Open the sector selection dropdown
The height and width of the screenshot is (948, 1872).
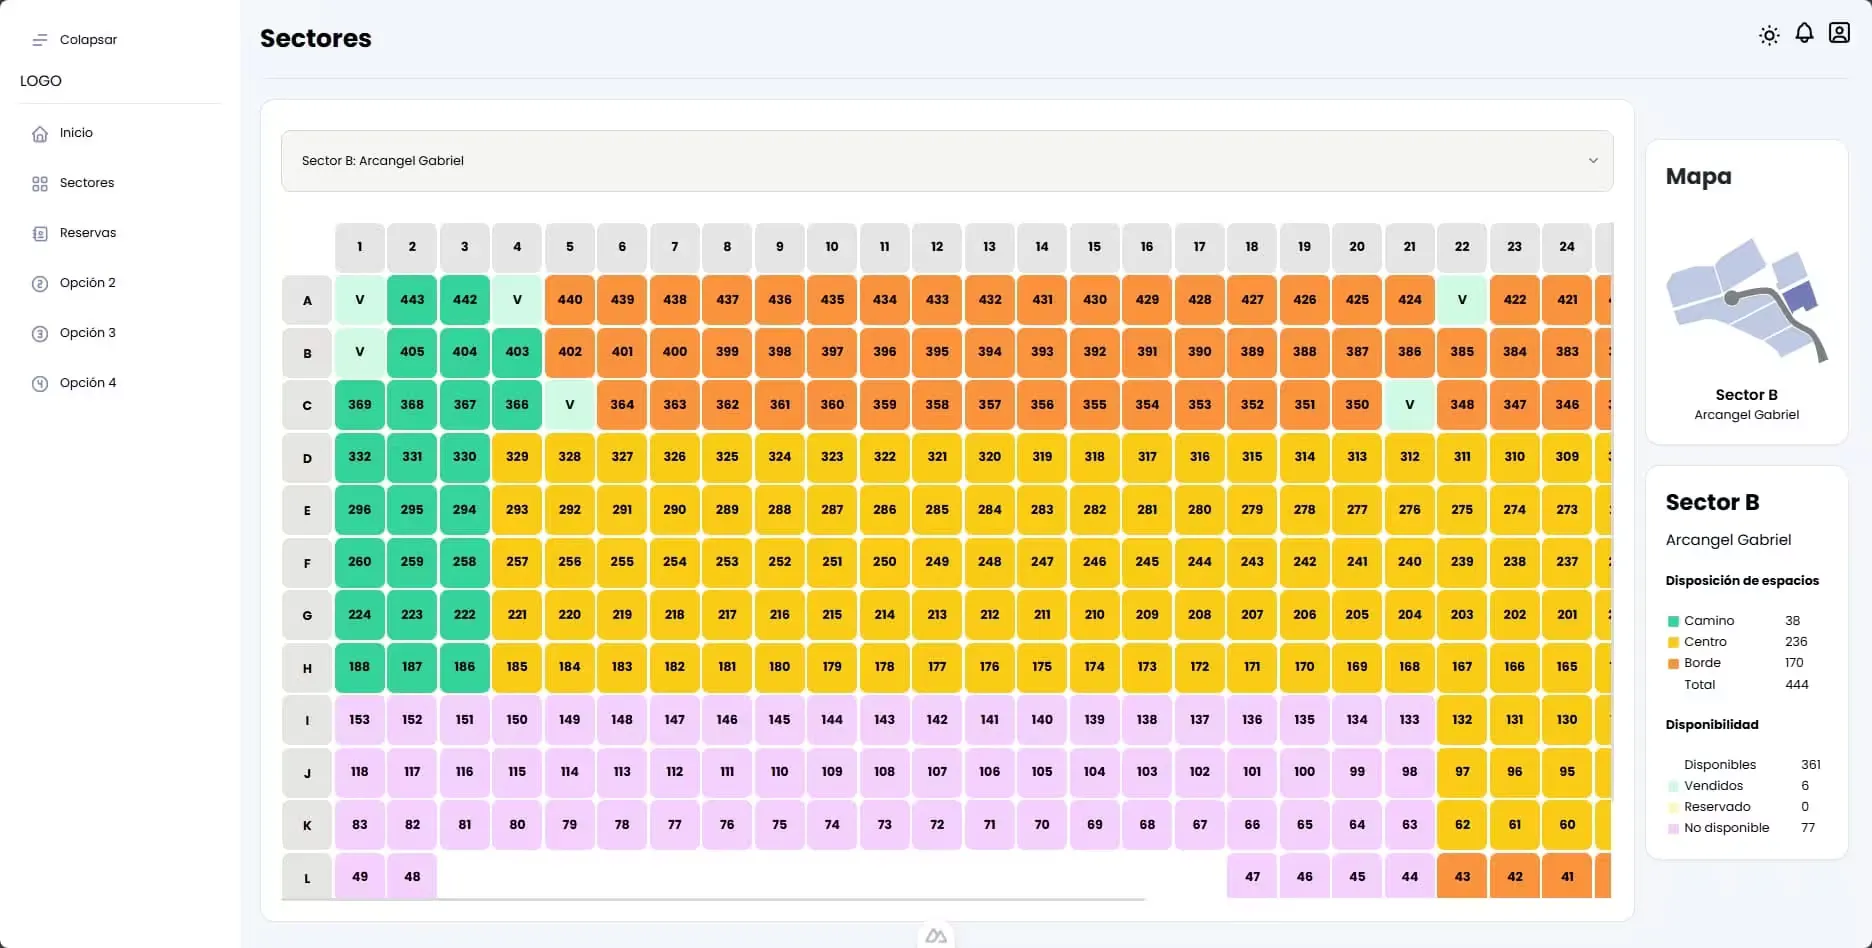pyautogui.click(x=946, y=160)
